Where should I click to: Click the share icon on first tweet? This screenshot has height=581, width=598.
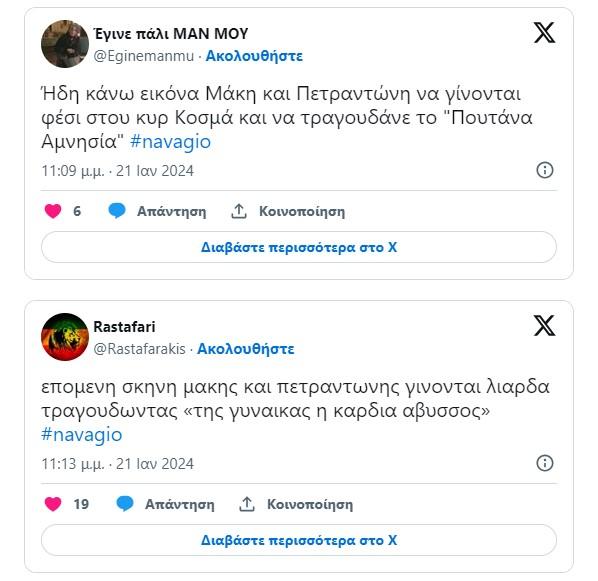[x=239, y=211]
